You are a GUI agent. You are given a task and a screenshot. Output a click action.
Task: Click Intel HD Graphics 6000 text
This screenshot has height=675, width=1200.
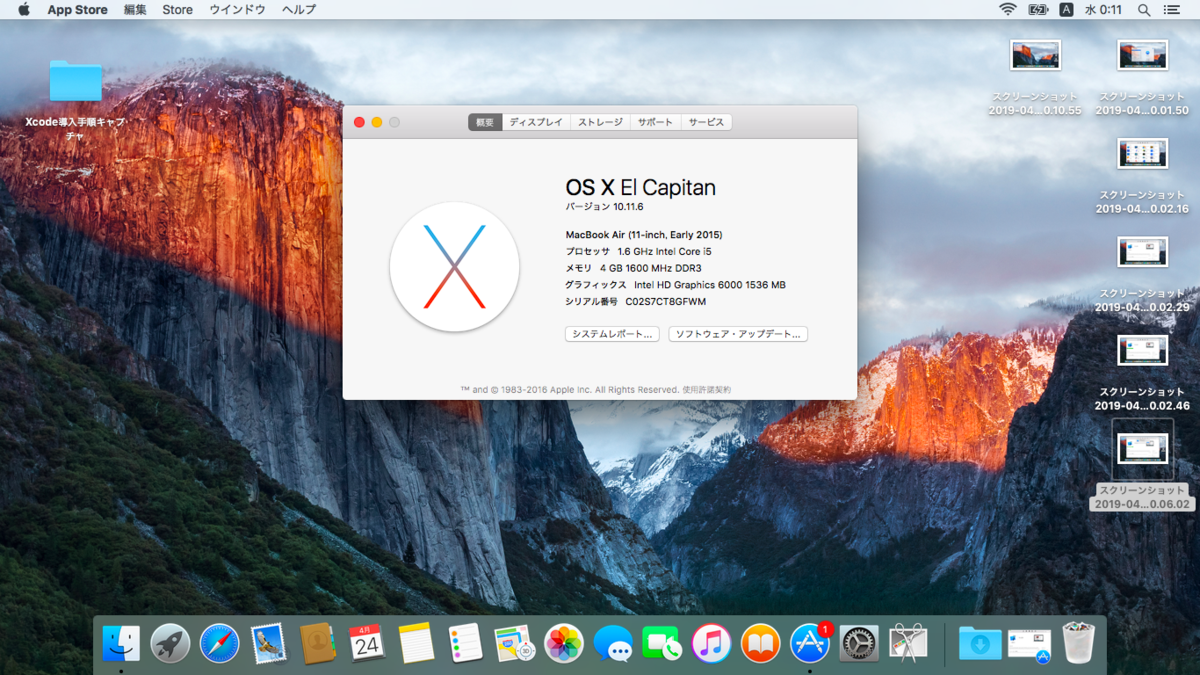[x=710, y=285]
